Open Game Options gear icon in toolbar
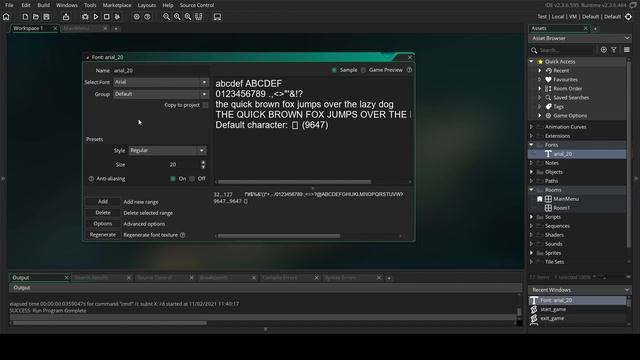This screenshot has width=640, height=360. tap(136, 17)
